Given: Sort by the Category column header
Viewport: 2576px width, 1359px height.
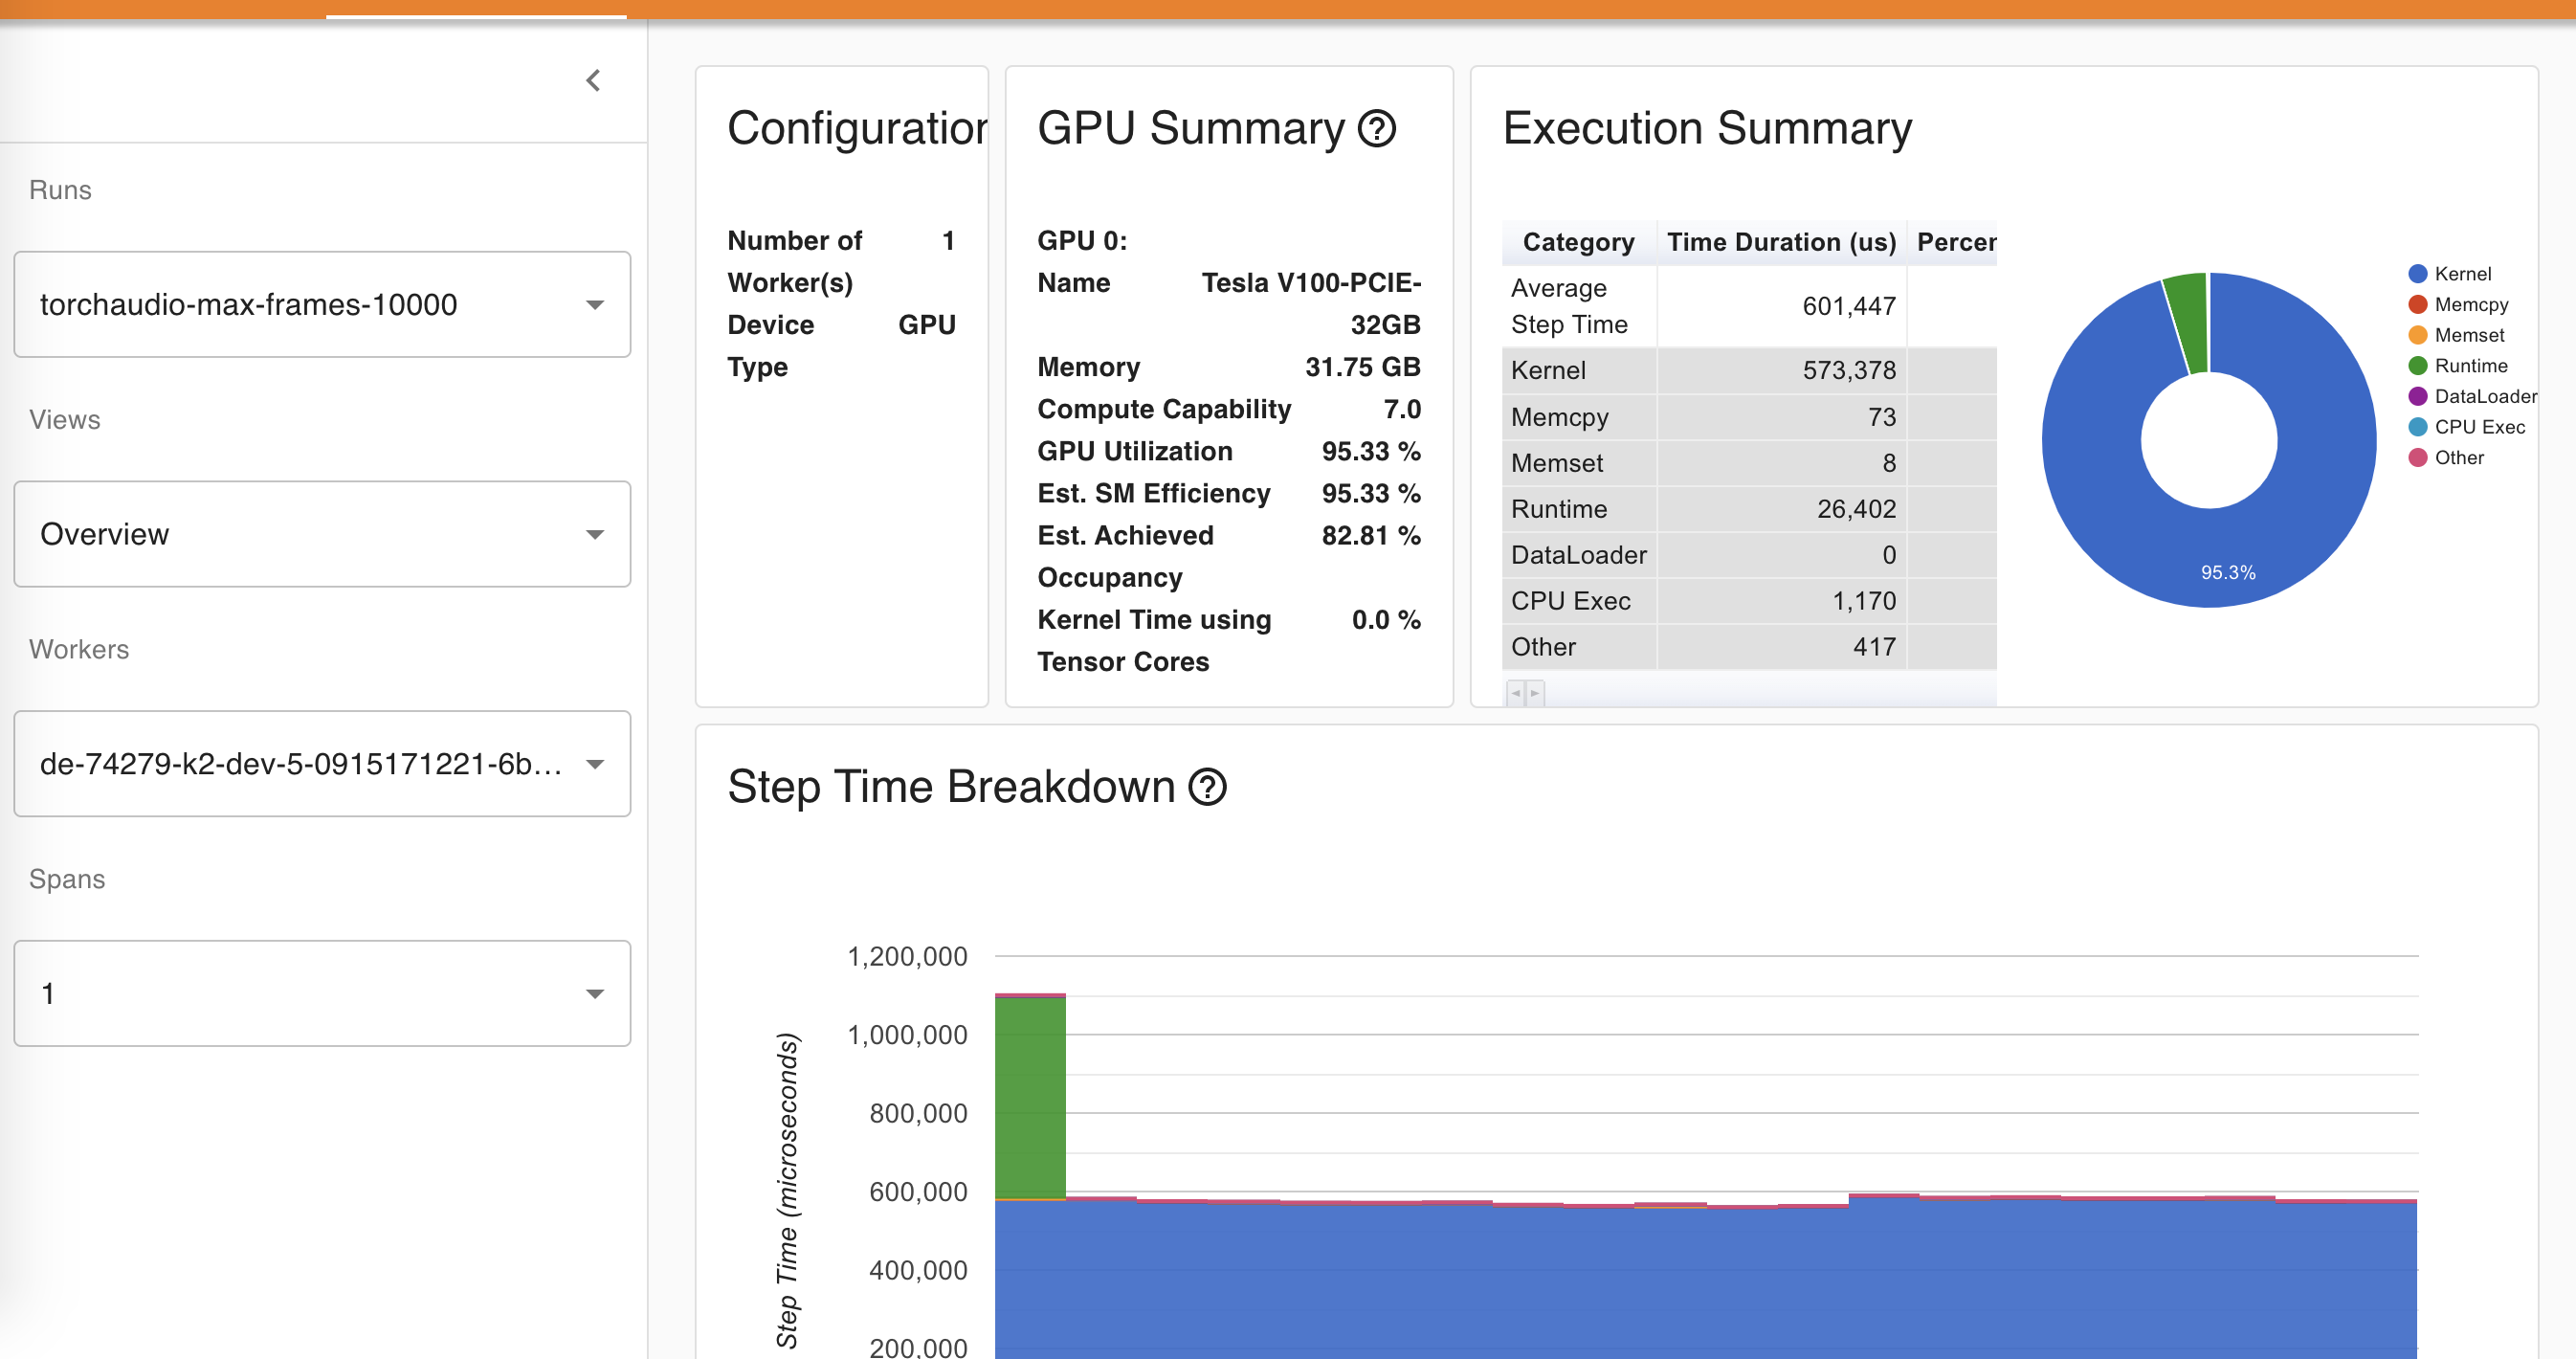Looking at the screenshot, I should 1578,242.
